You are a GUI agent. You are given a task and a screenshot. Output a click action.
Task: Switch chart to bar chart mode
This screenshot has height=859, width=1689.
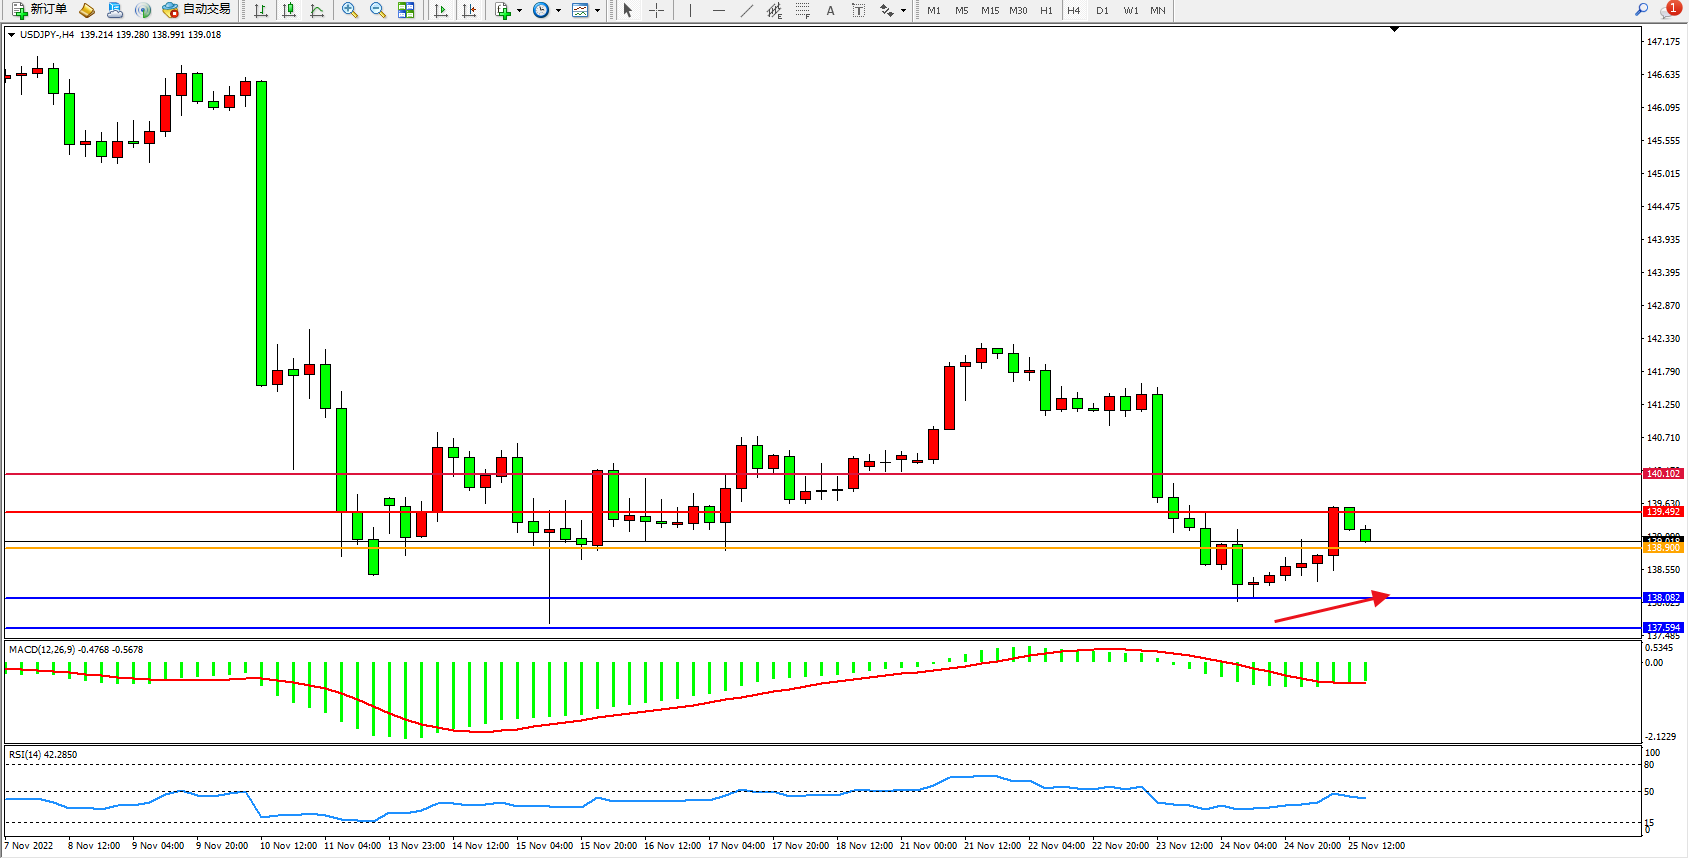click(261, 10)
